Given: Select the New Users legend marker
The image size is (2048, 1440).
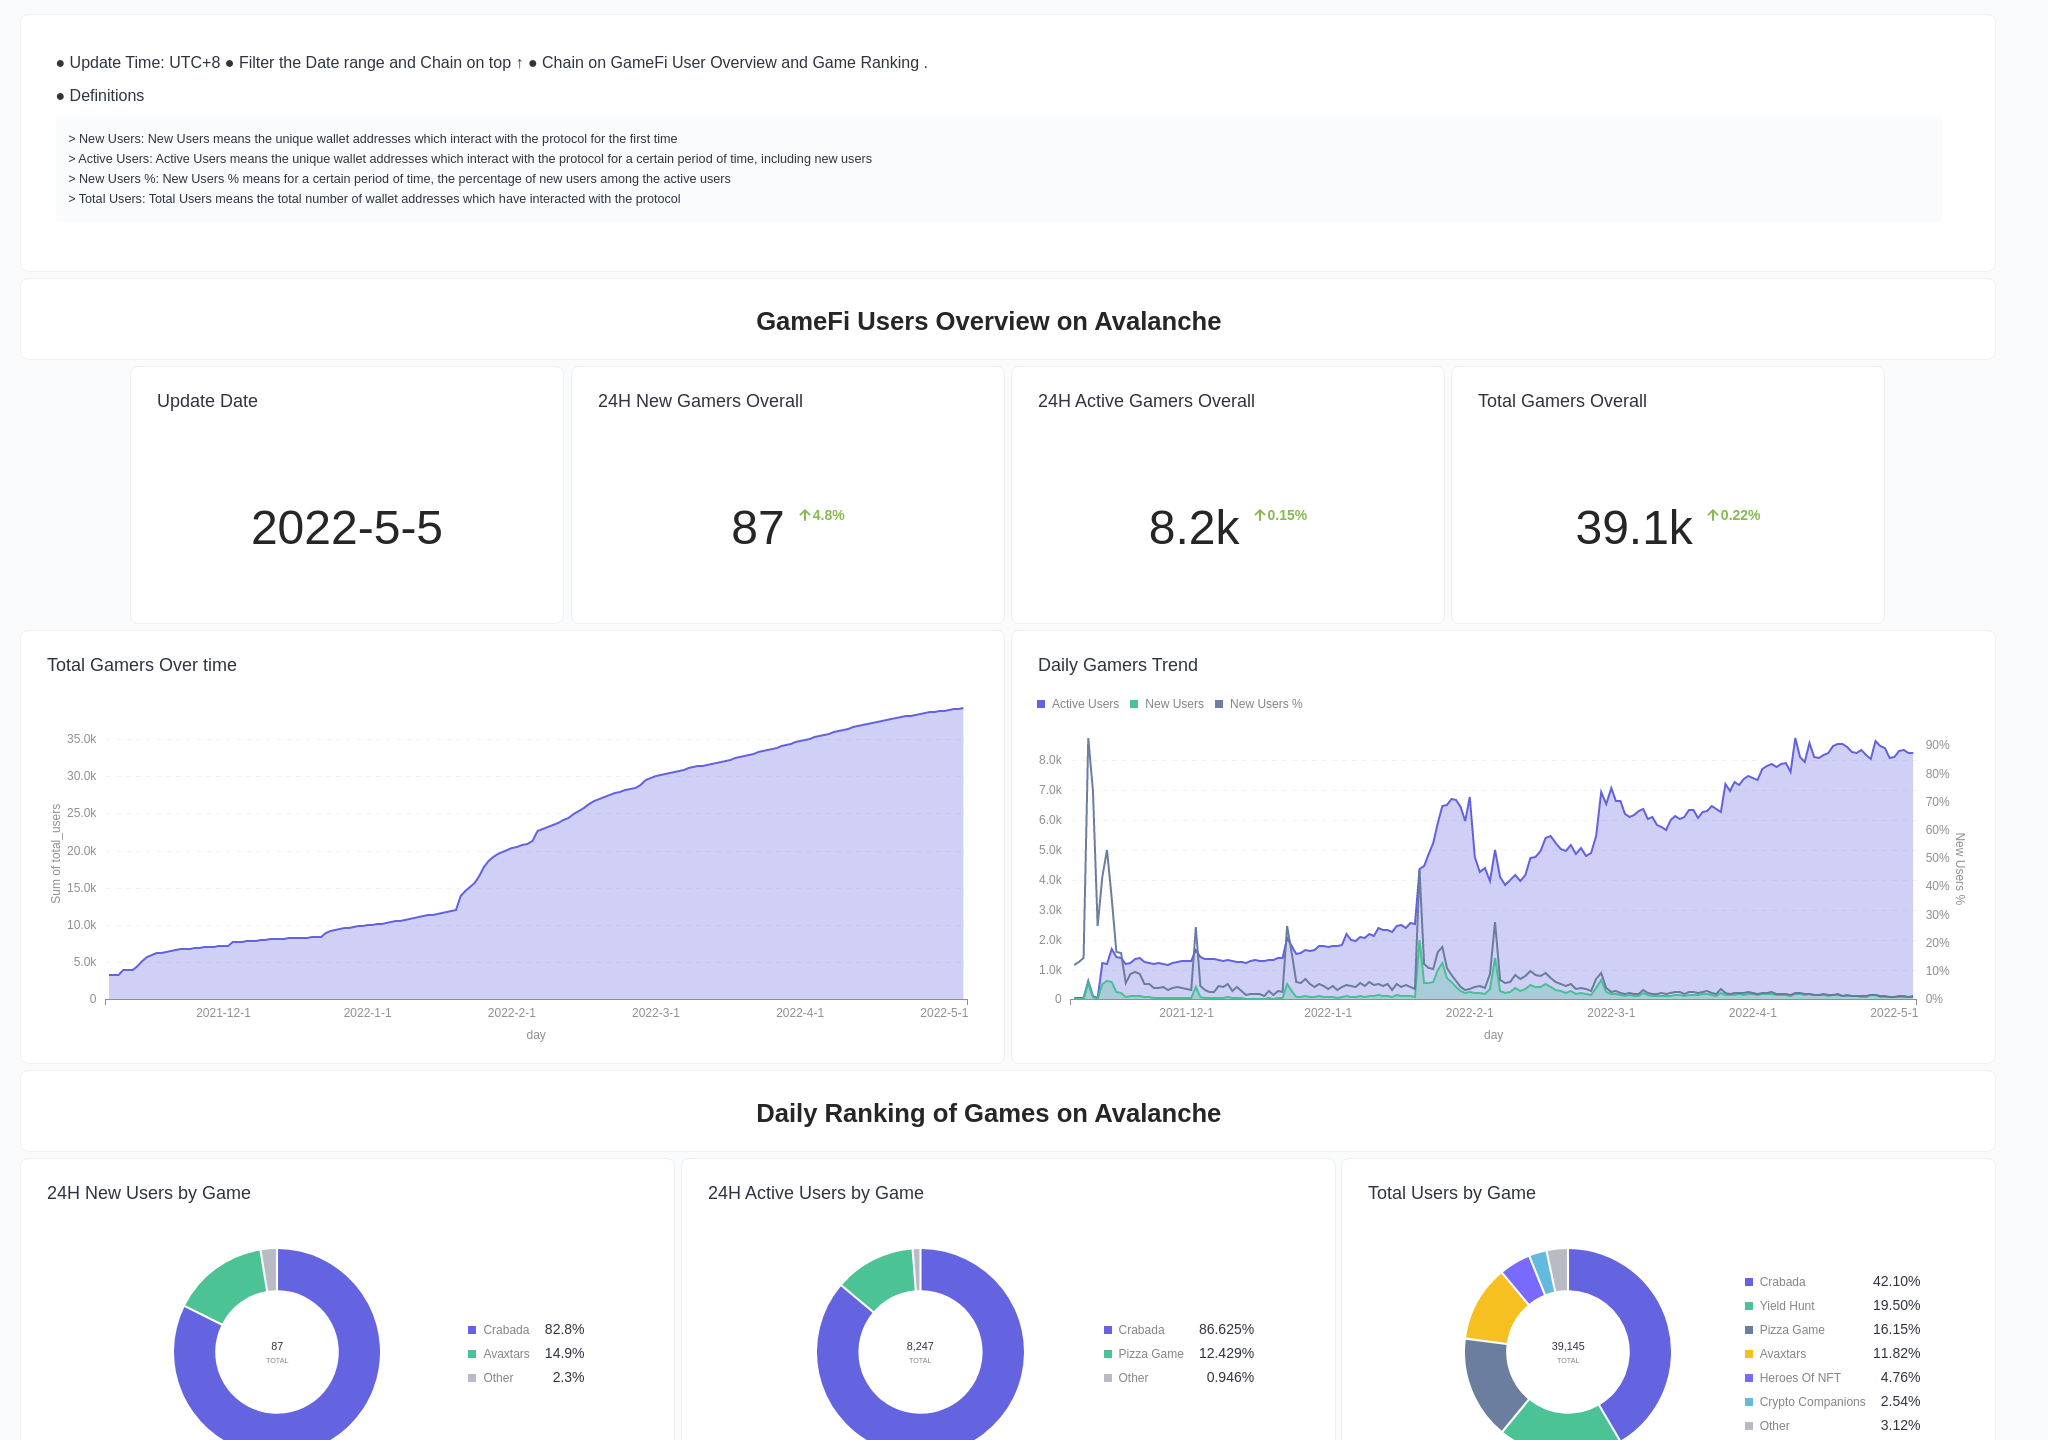Looking at the screenshot, I should click(1133, 704).
